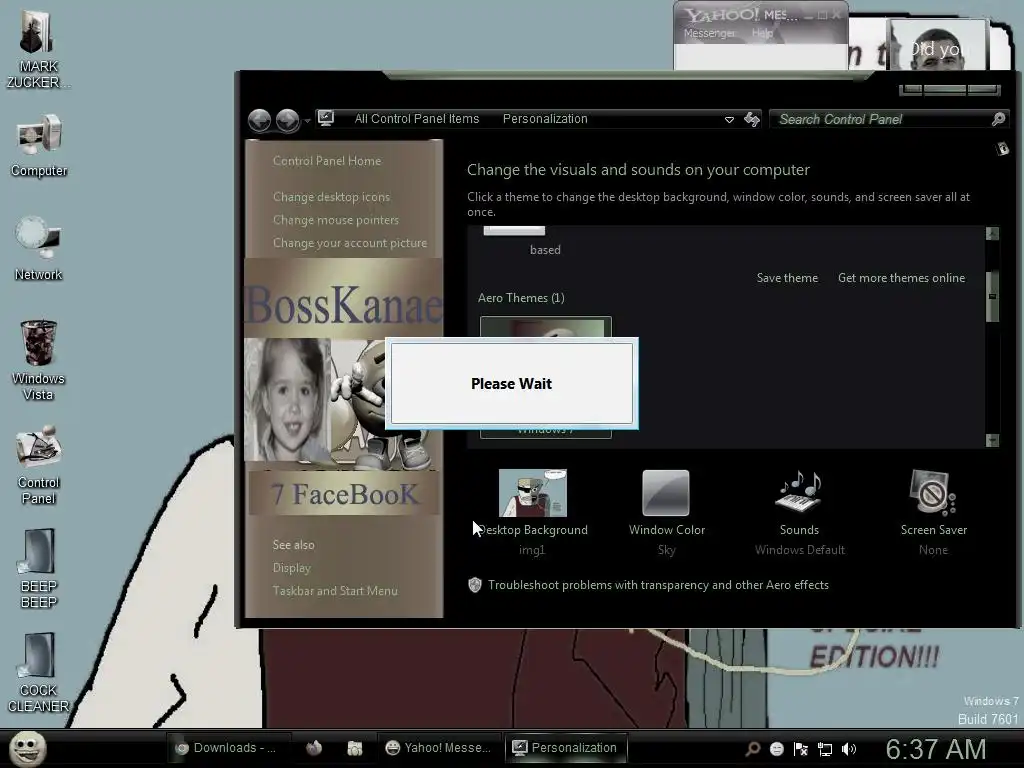
Task: Open the MARK ZUCKER desktop icon
Action: 37,47
